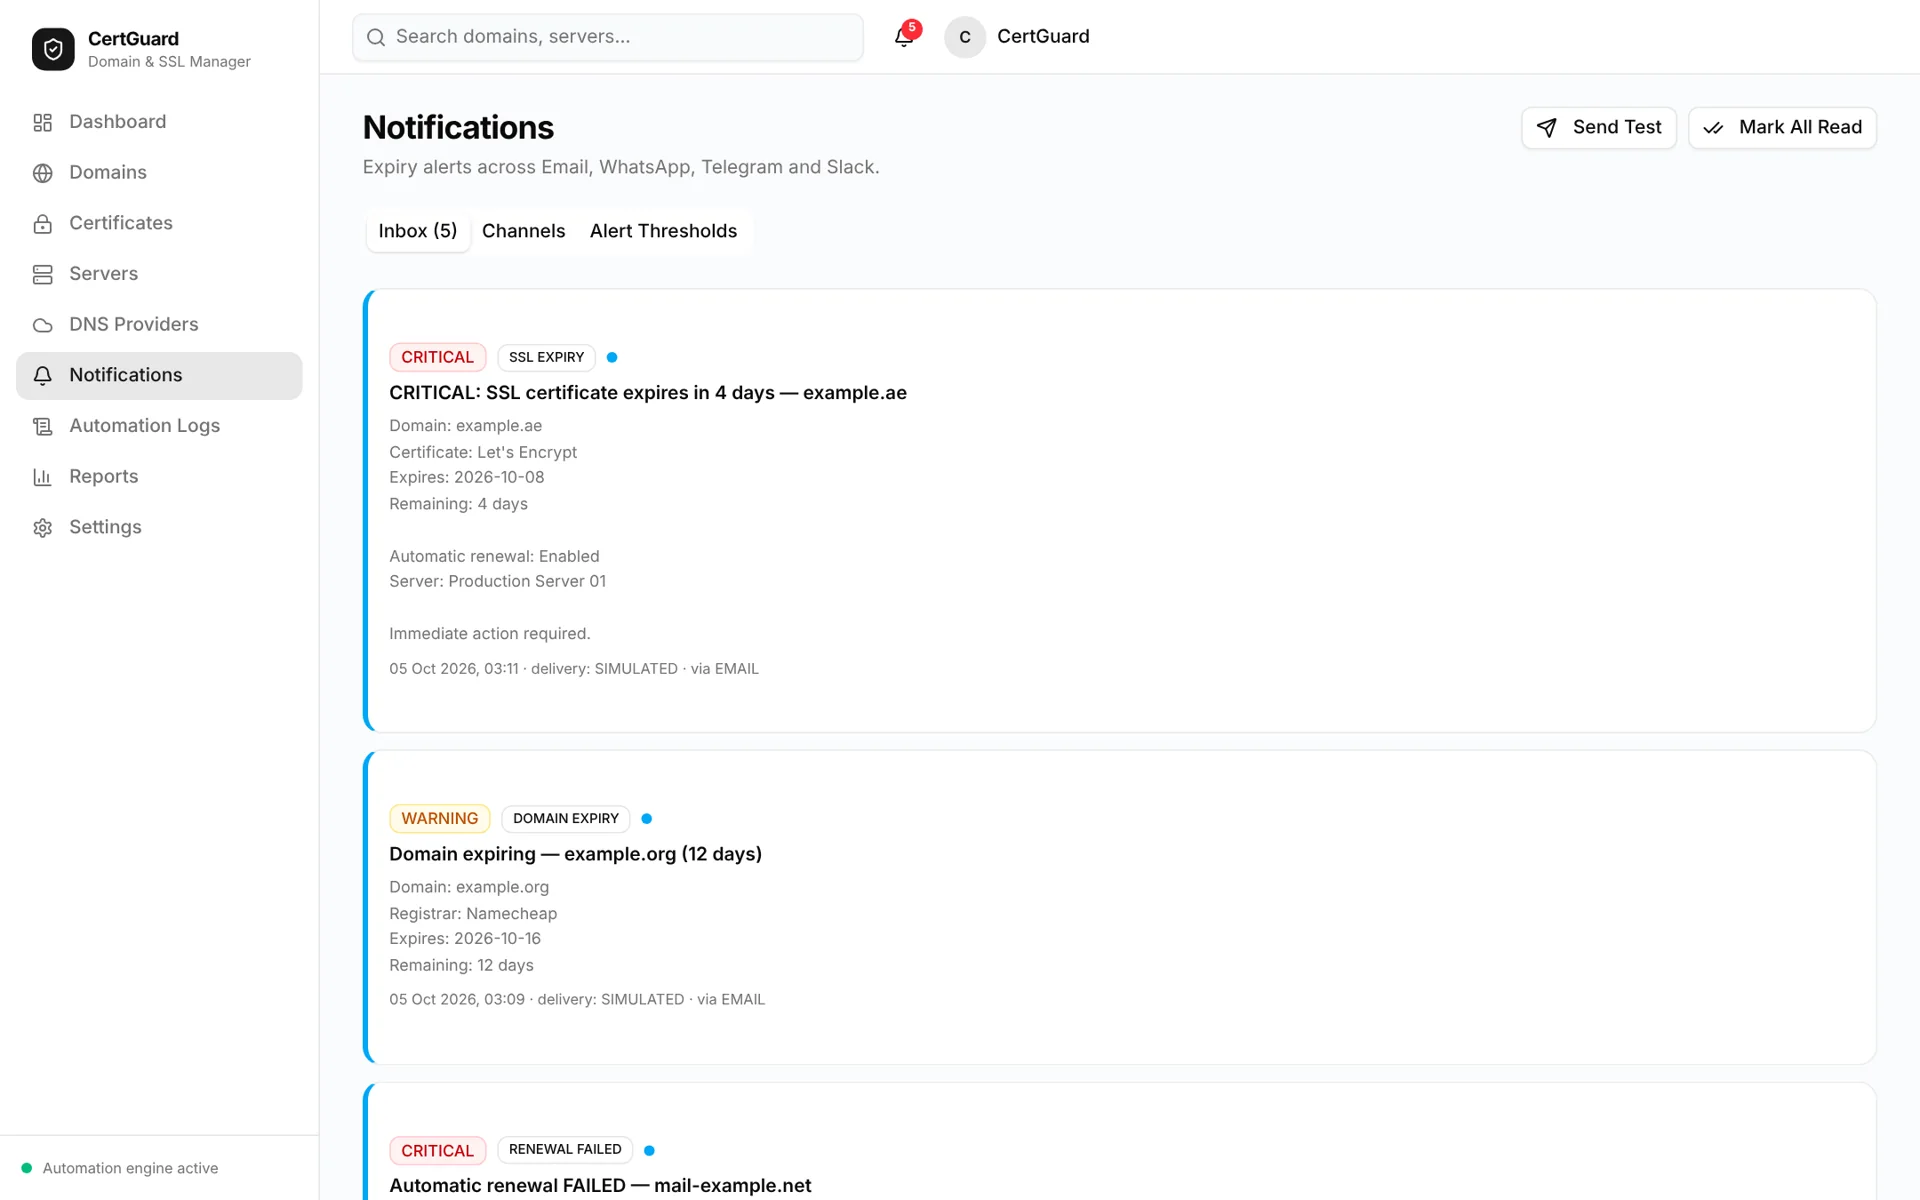Open DNS Providers in sidebar
This screenshot has width=1920, height=1200.
159,325
